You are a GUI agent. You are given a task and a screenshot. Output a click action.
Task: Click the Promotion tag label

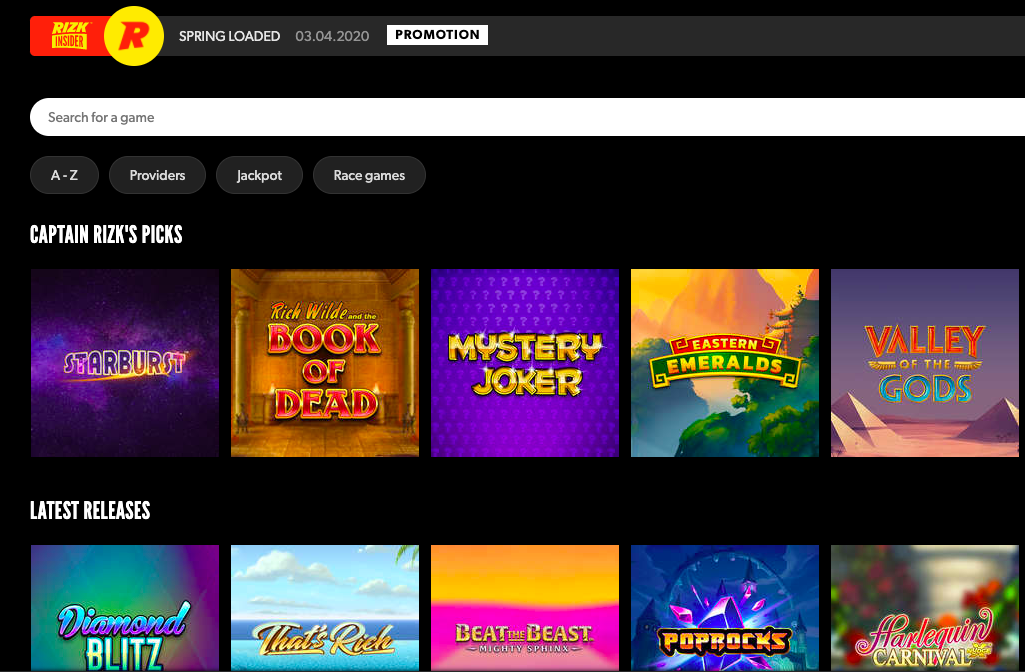[437, 35]
